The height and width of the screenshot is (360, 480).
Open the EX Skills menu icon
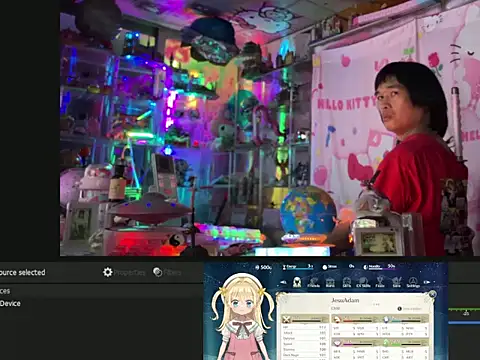363,283
